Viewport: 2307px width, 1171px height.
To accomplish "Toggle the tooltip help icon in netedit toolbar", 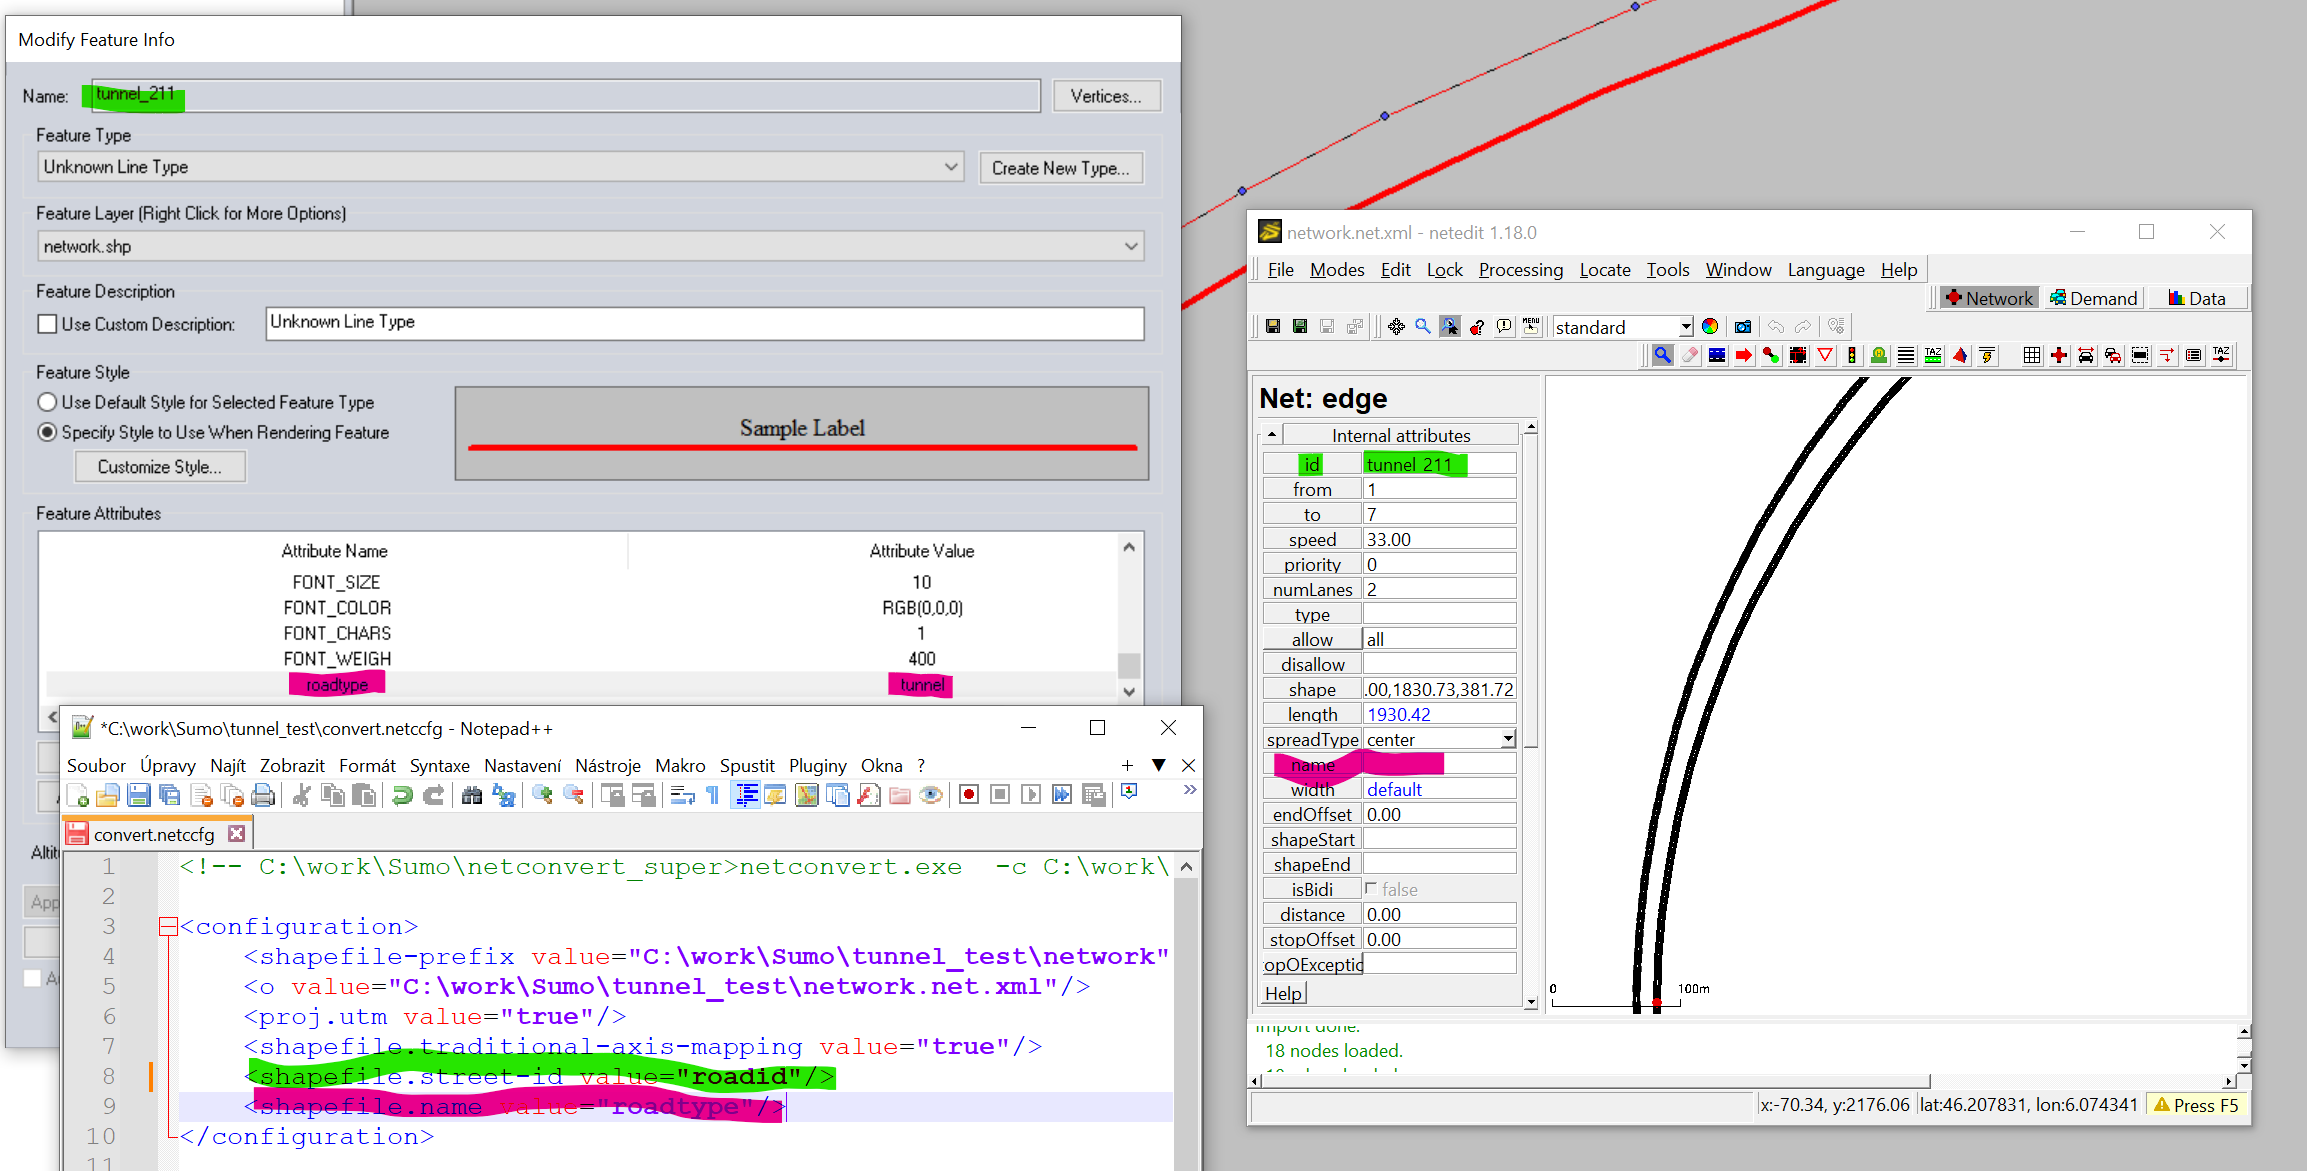I will (x=1503, y=327).
